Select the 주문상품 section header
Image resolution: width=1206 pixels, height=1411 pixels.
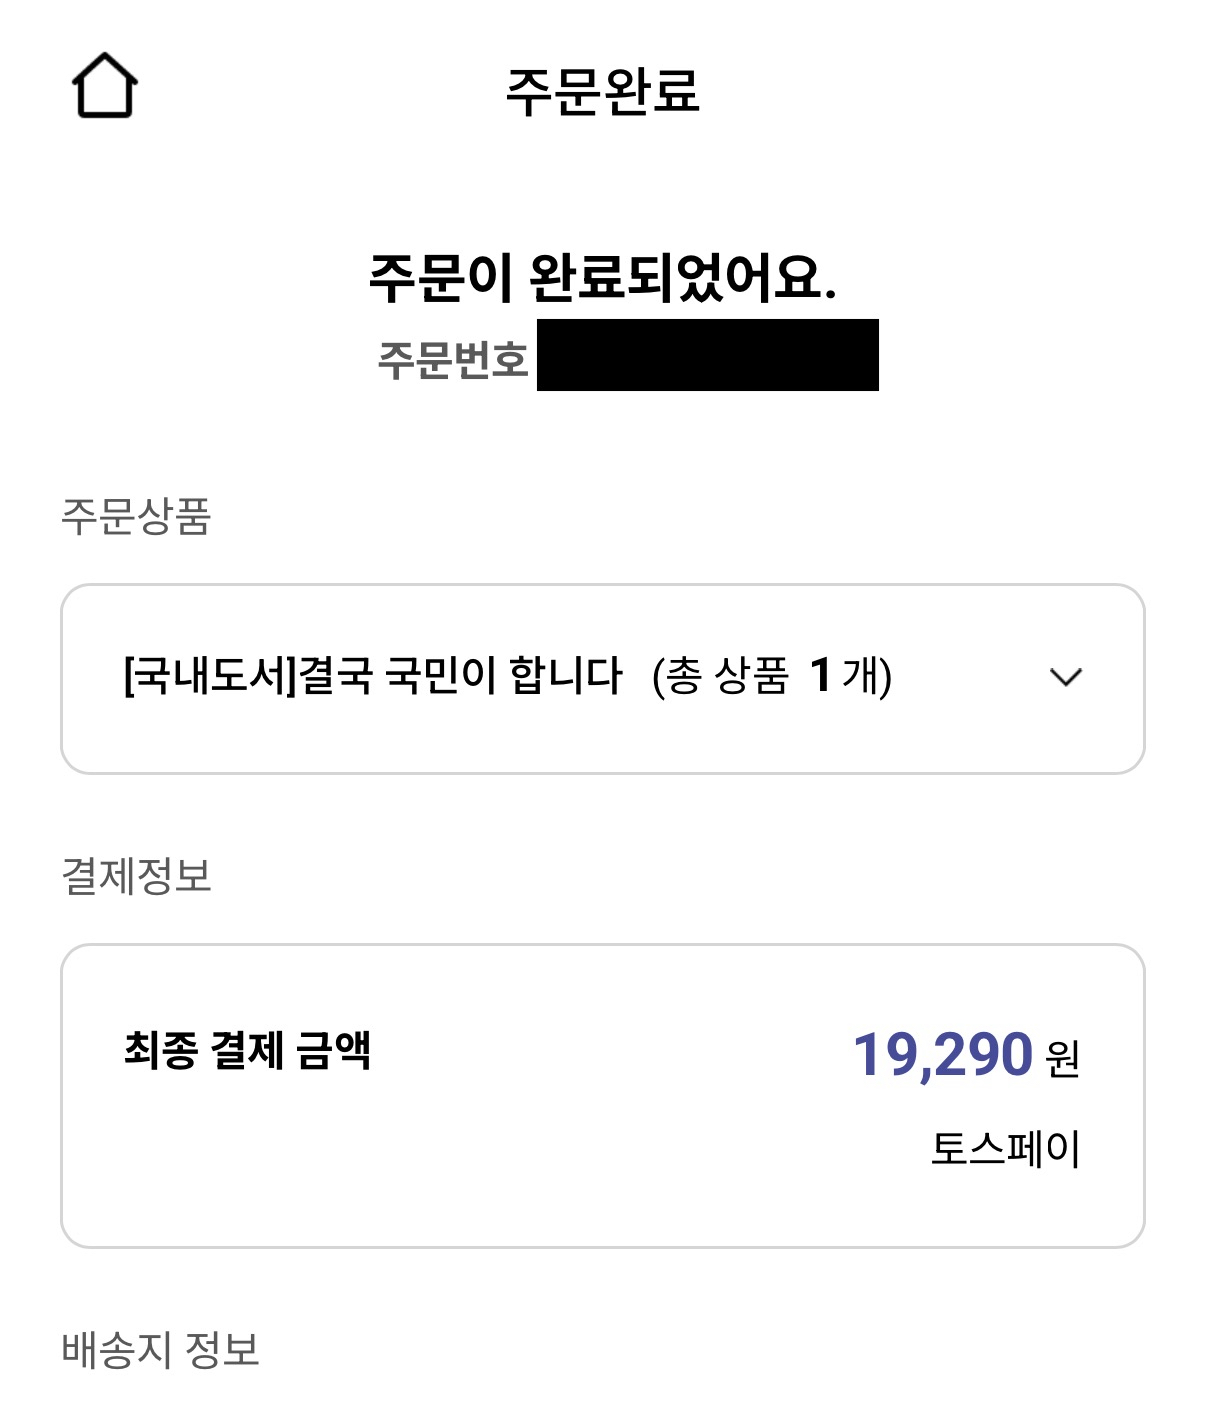coord(136,516)
